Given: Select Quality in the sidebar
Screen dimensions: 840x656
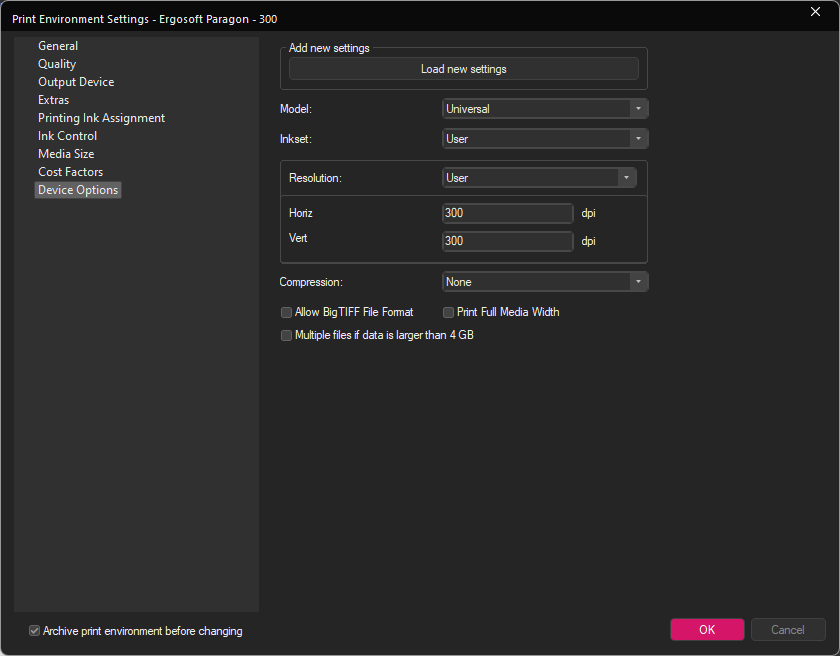Looking at the screenshot, I should click(57, 64).
